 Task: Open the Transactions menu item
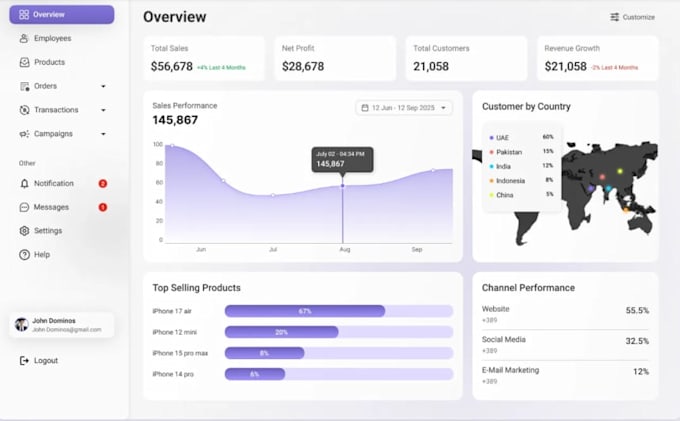62,110
